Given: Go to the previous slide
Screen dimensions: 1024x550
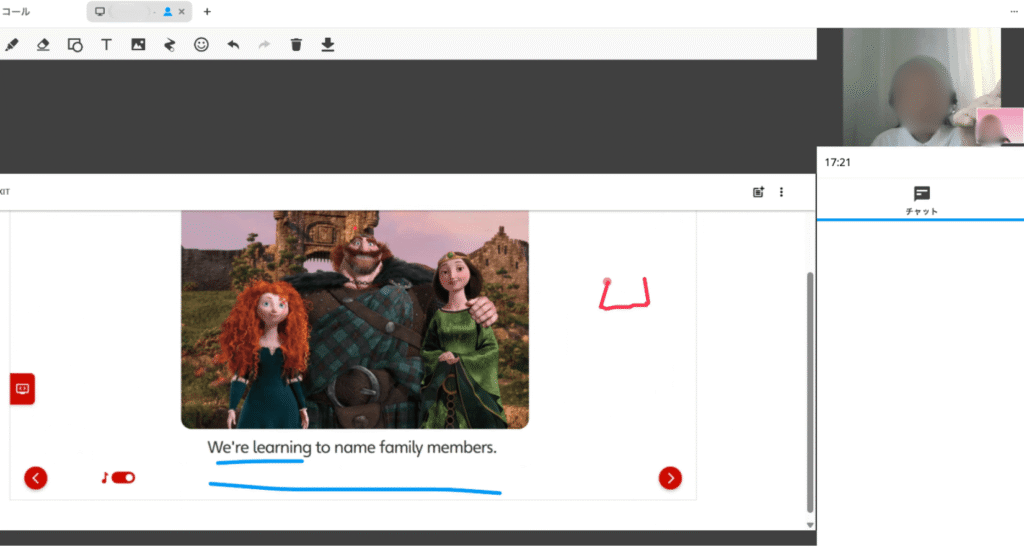Looking at the screenshot, I should (36, 478).
